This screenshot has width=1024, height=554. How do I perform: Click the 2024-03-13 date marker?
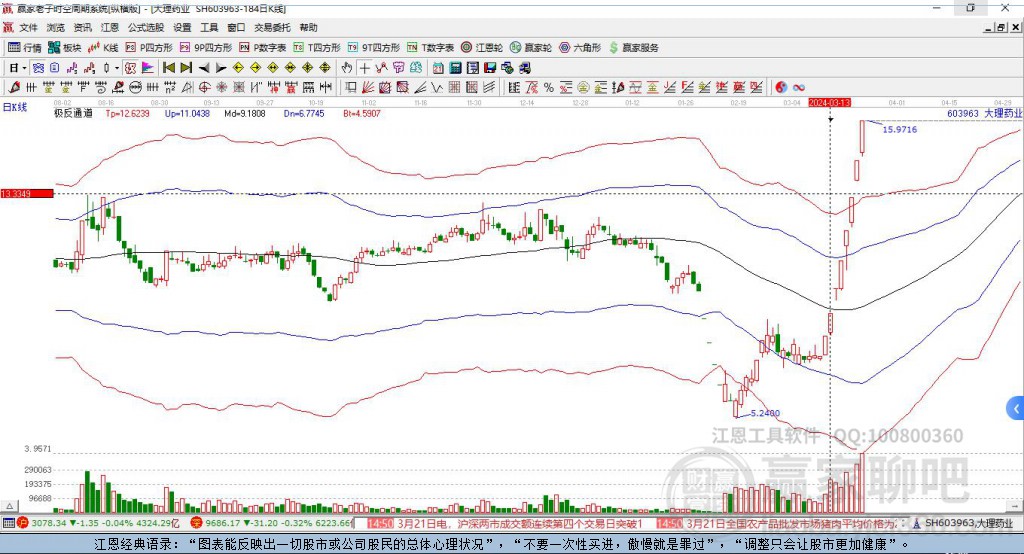pyautogui.click(x=829, y=103)
